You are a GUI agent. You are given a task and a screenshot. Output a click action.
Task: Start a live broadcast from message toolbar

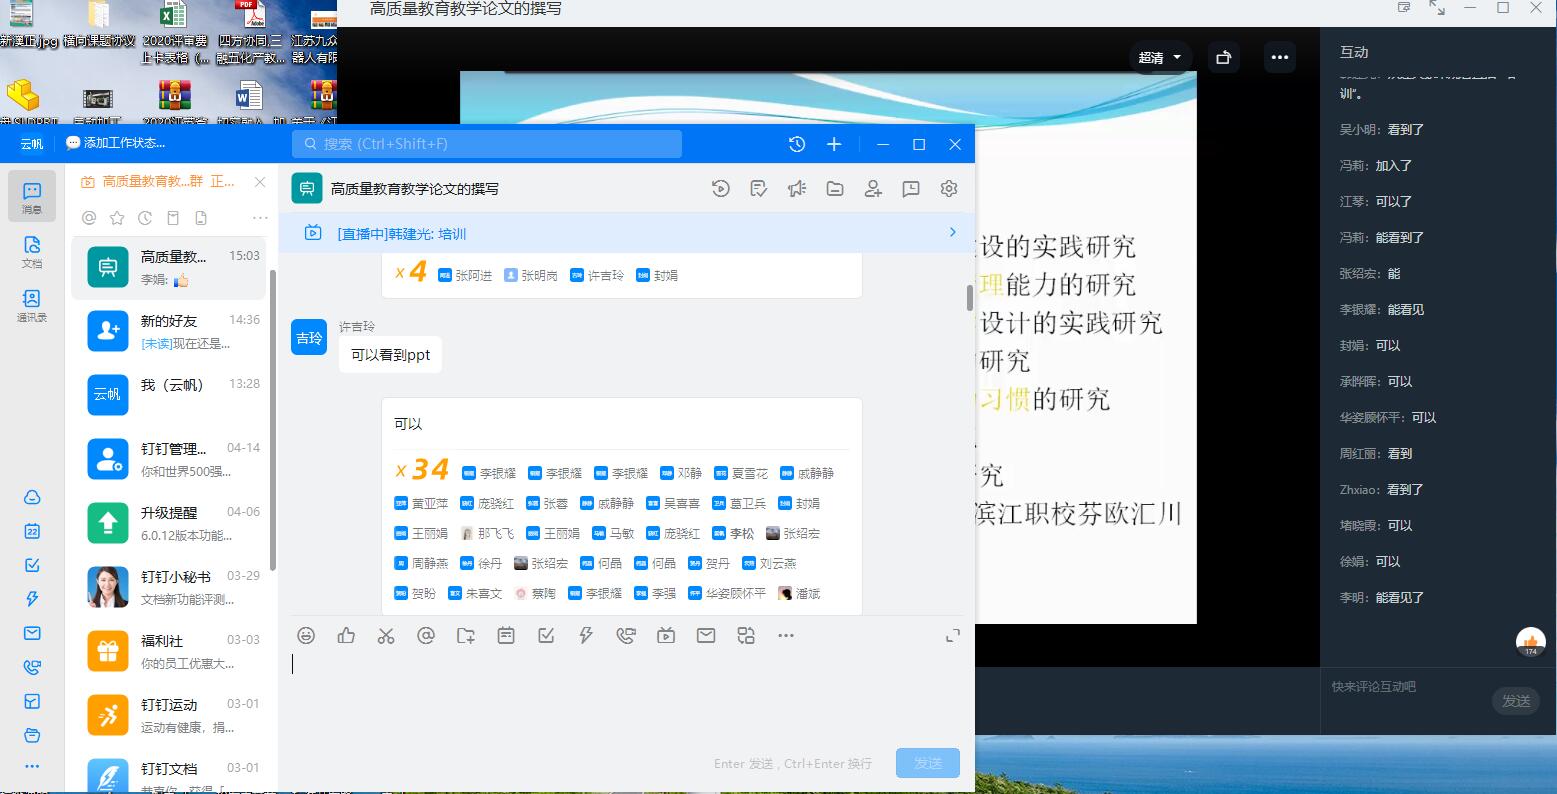pos(666,635)
